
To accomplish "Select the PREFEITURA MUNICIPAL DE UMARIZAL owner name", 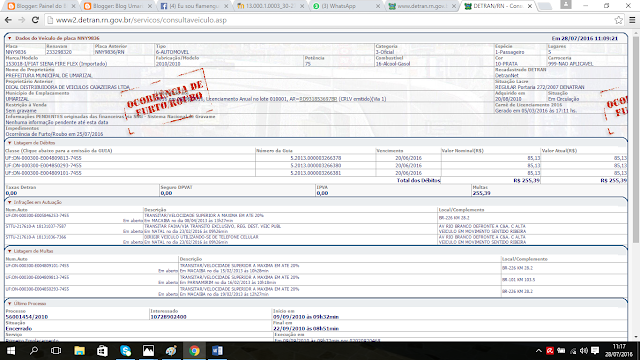I will (49, 76).
